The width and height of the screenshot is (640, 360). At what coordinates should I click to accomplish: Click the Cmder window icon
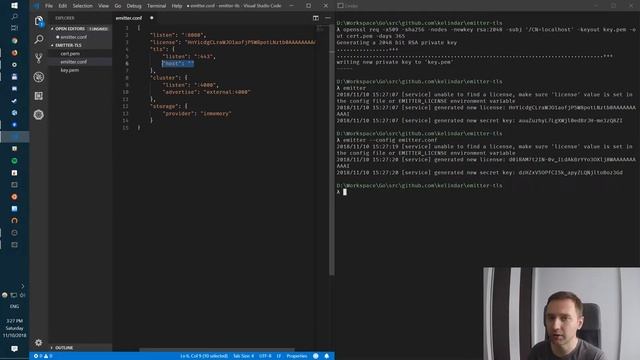point(340,6)
